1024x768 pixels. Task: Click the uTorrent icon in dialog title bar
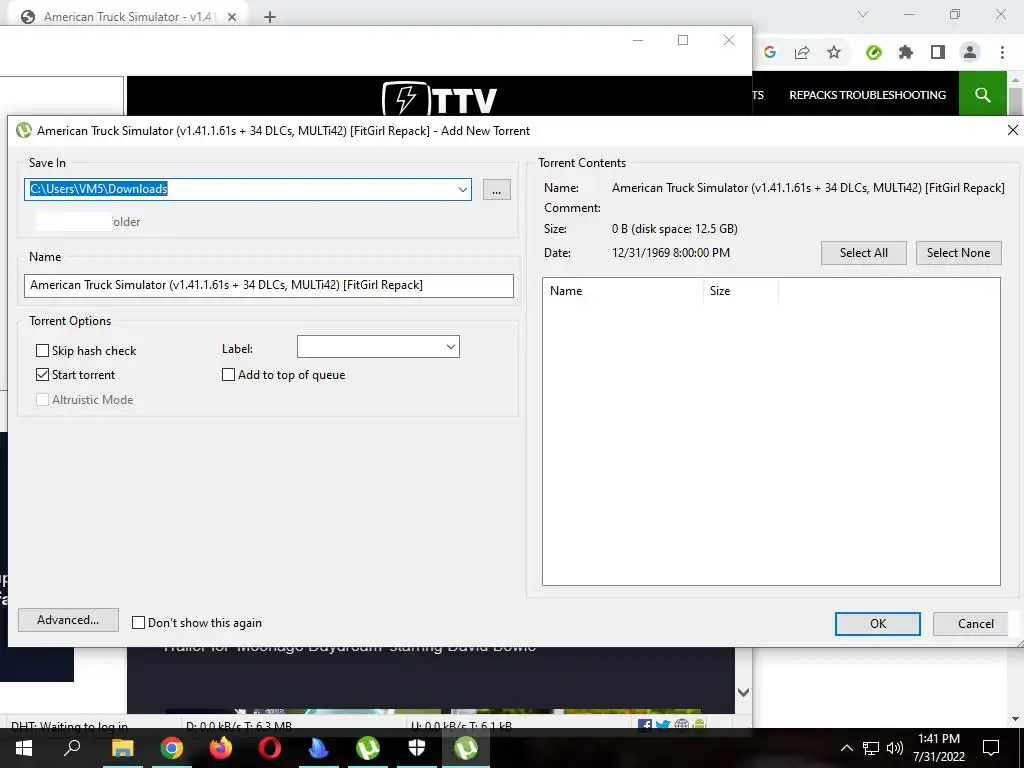24,131
